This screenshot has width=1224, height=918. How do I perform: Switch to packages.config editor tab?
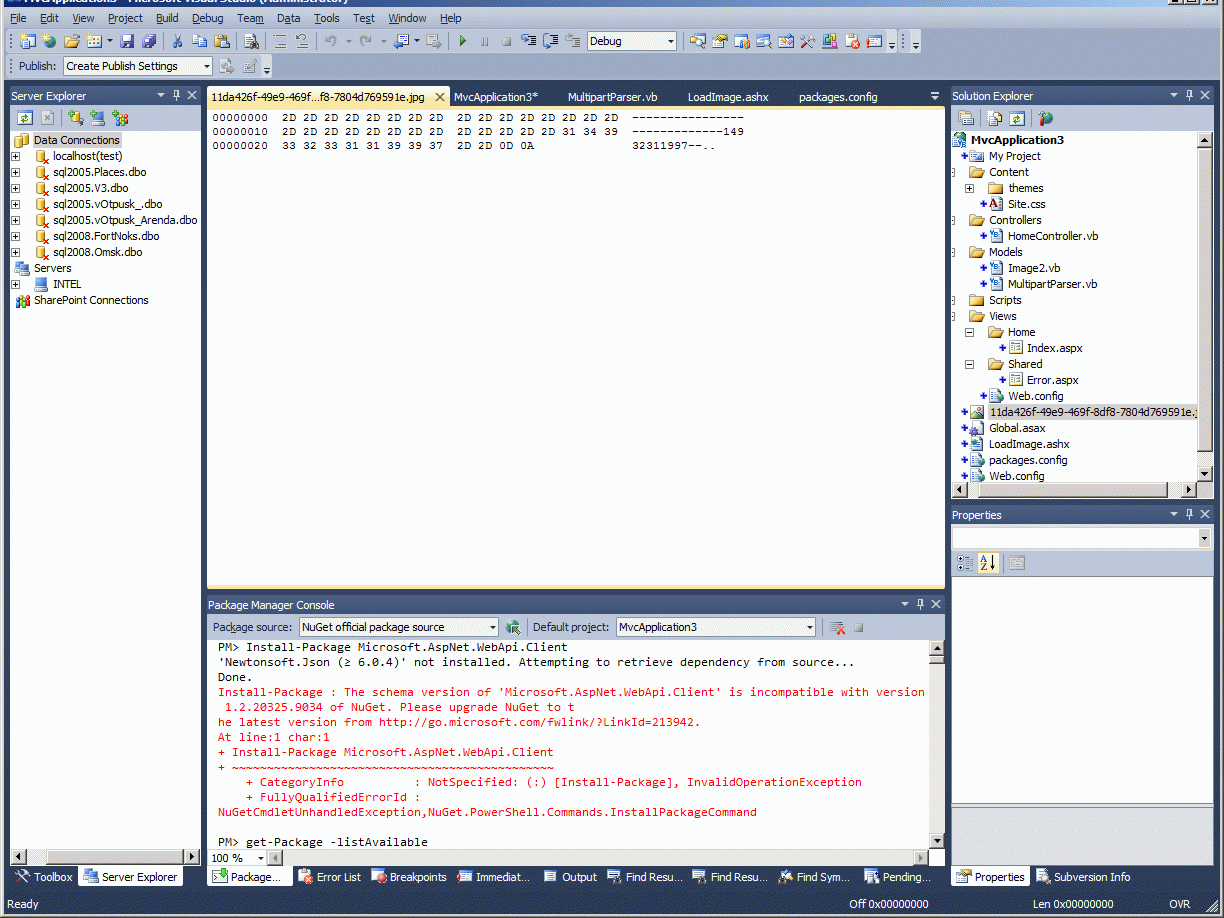pyautogui.click(x=838, y=97)
